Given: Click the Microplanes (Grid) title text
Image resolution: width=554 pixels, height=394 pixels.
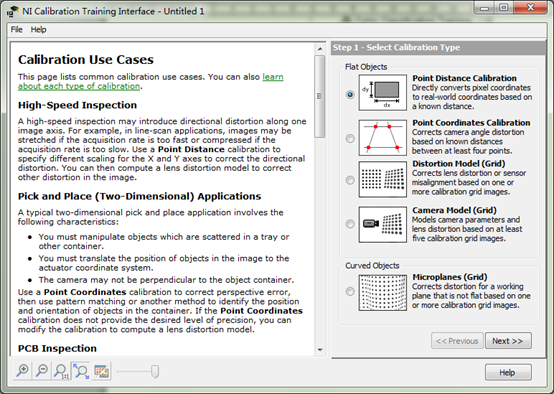Looking at the screenshot, I should coord(449,277).
